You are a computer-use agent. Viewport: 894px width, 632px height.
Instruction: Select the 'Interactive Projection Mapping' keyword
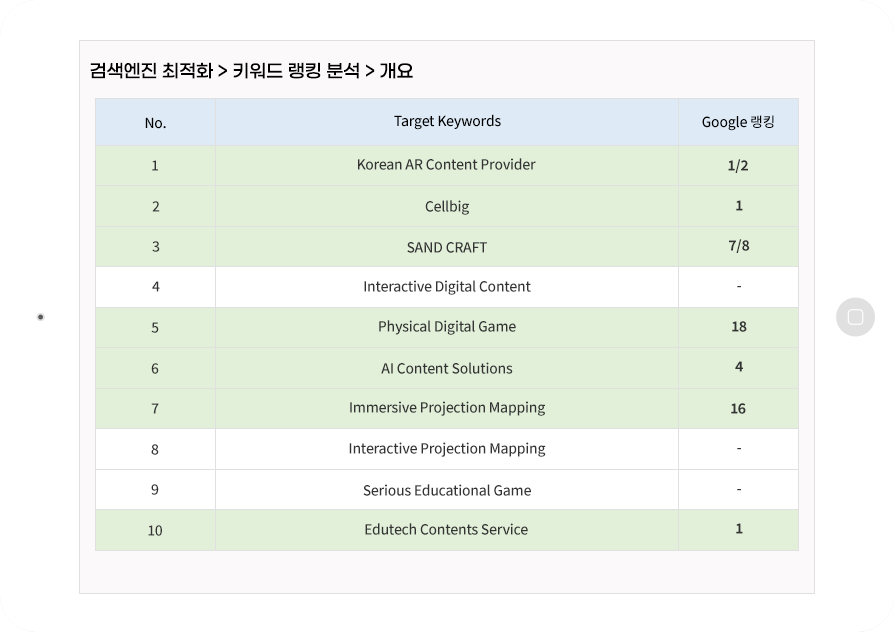point(447,449)
